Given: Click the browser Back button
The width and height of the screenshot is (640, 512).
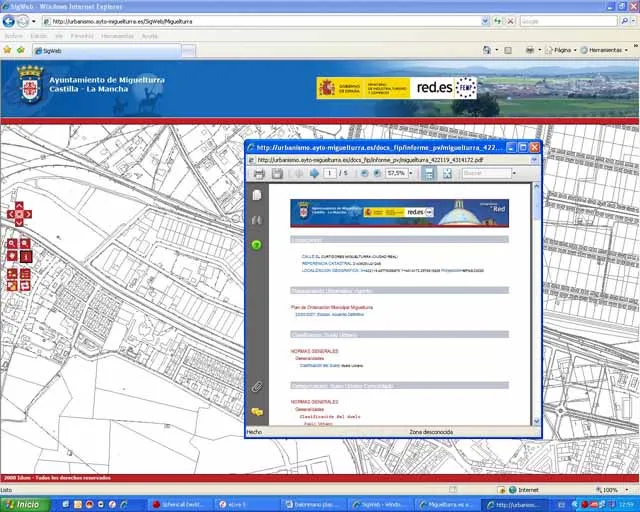Looking at the screenshot, I should click(x=9, y=21).
